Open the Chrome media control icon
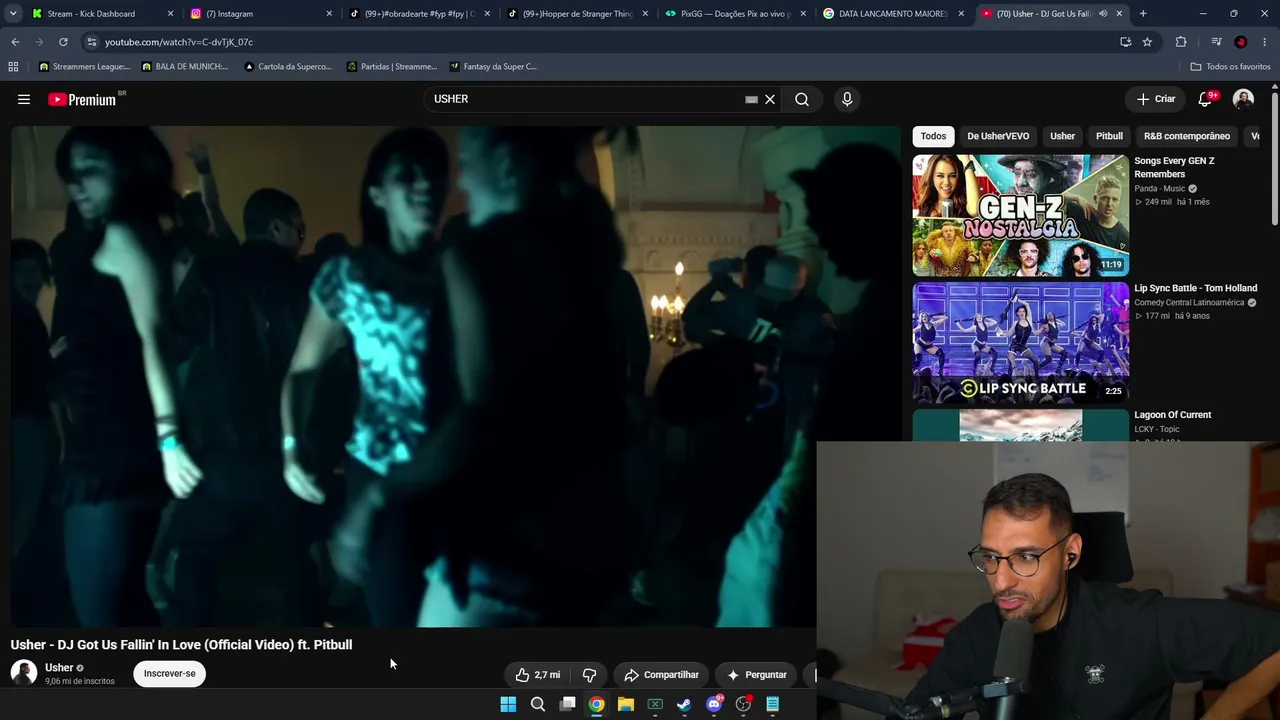The height and width of the screenshot is (720, 1280). [1216, 42]
